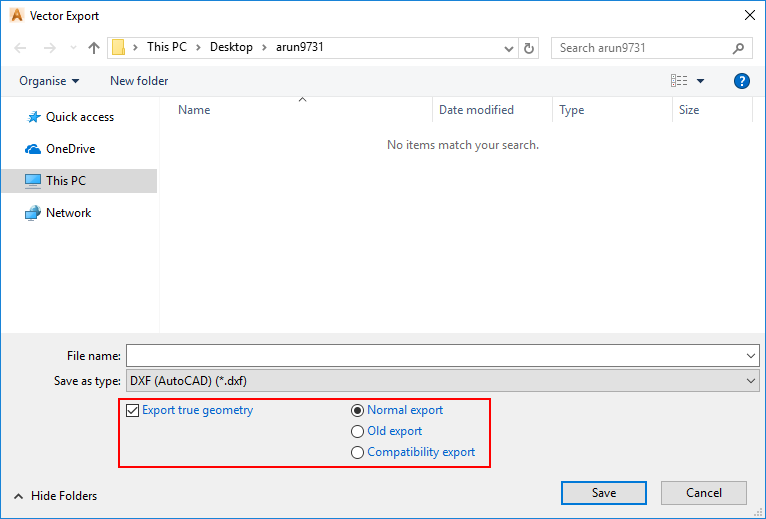The image size is (766, 519).
Task: Toggle Export true geometry checkbox
Action: pyautogui.click(x=133, y=410)
